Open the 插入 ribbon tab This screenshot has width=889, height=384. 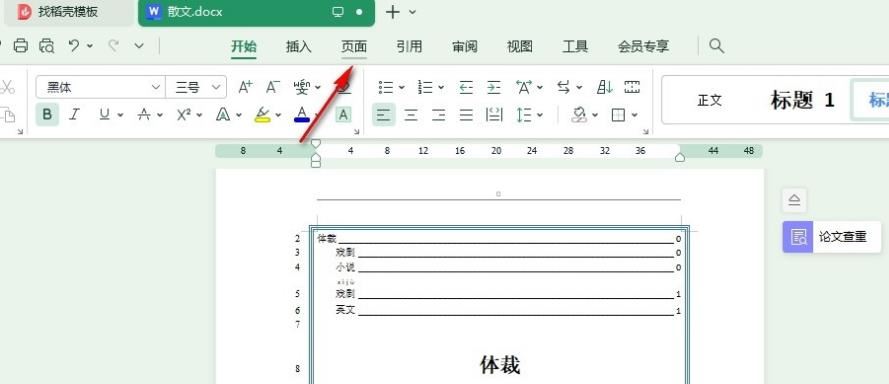(x=299, y=46)
